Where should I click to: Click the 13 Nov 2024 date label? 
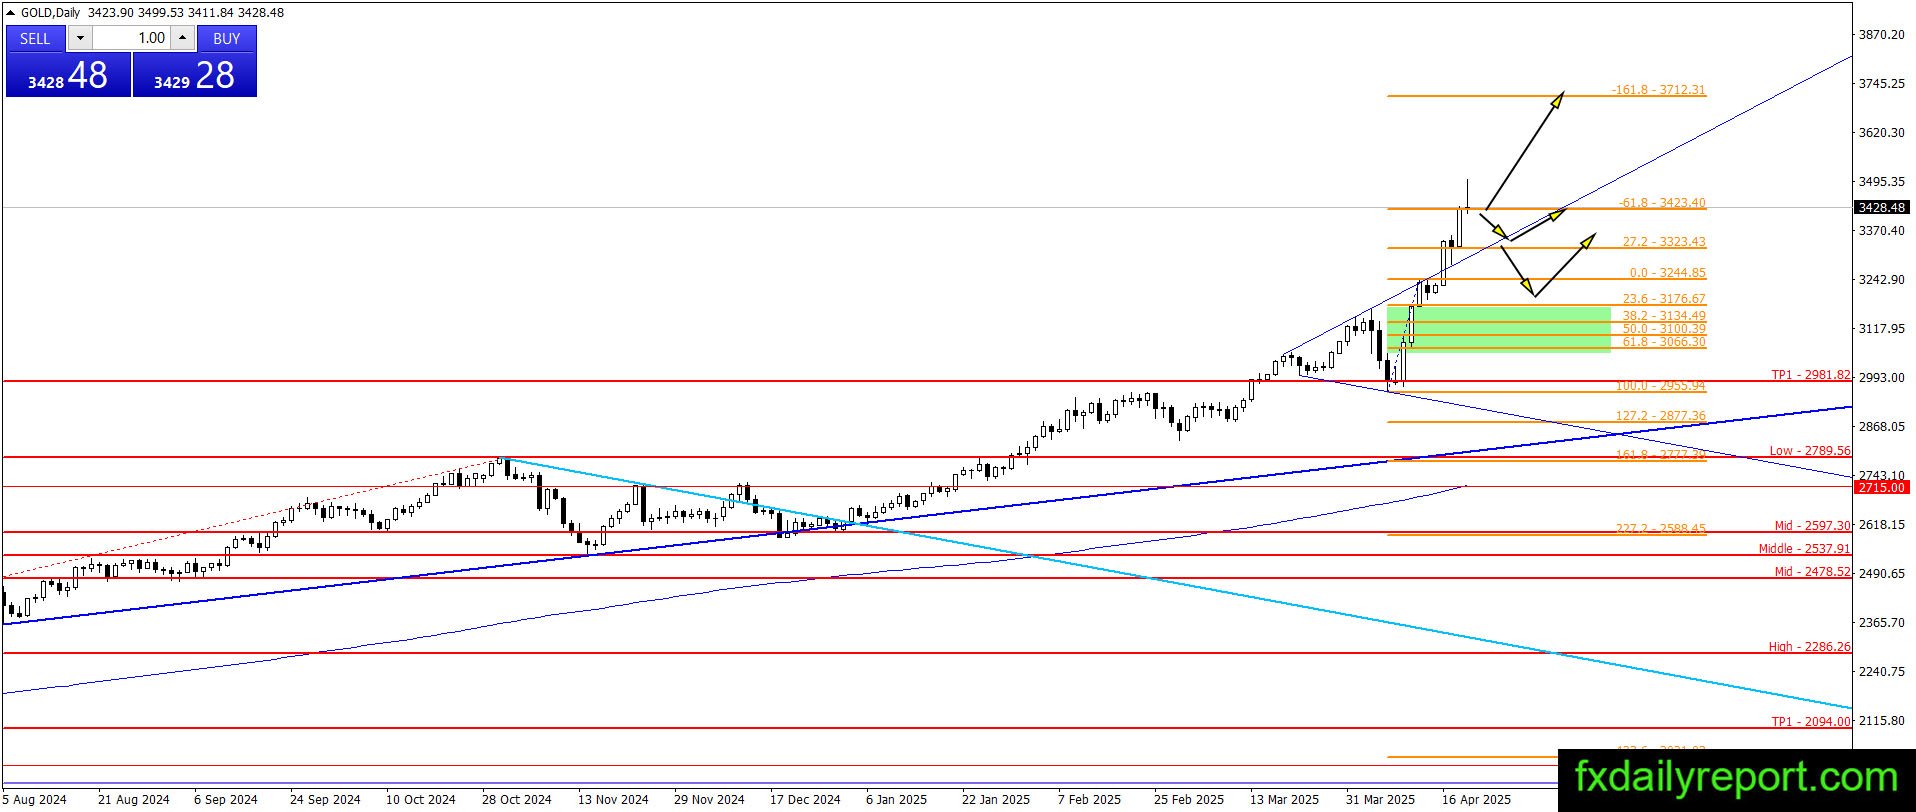click(613, 800)
